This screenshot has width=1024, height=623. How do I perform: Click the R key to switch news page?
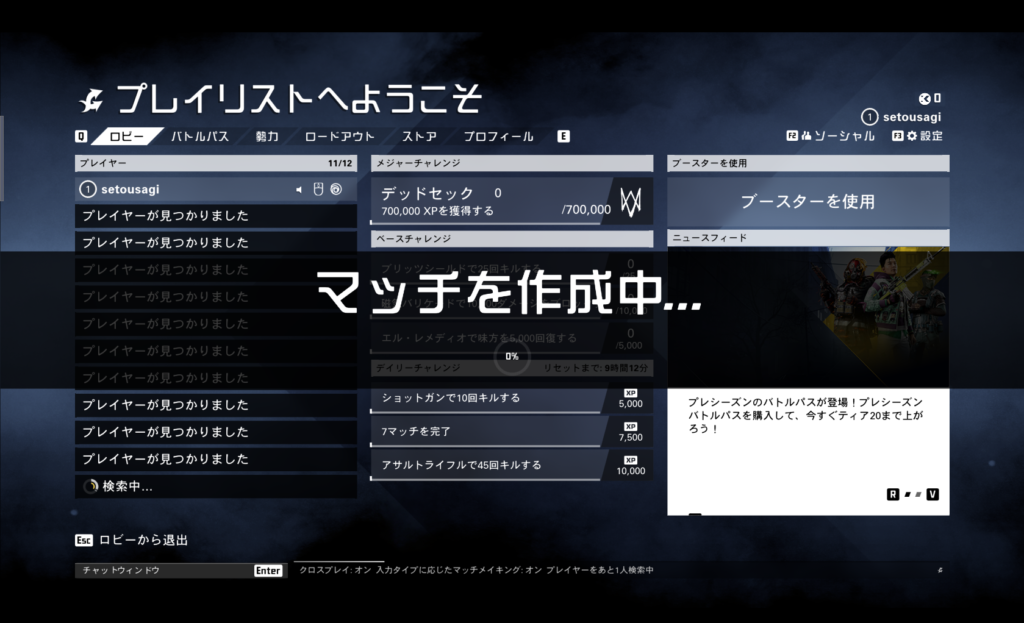(893, 494)
